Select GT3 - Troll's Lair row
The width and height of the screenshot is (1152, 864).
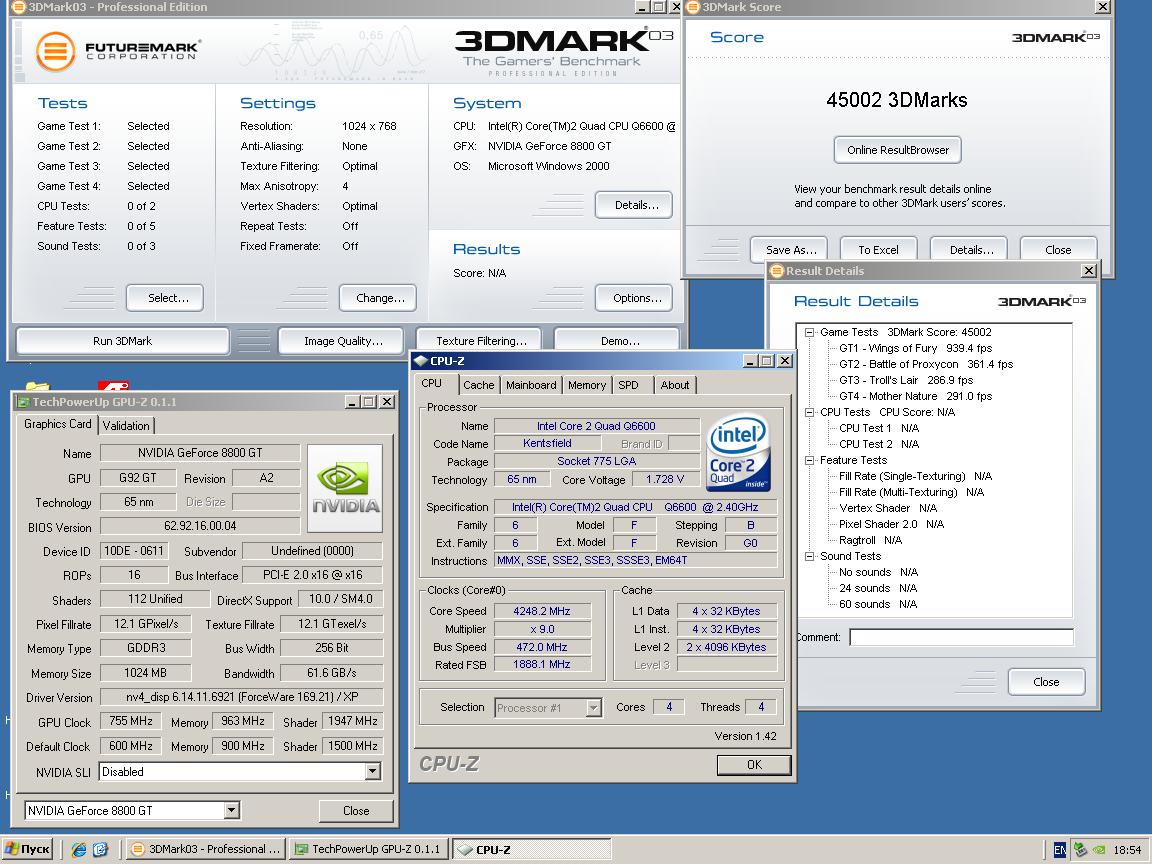905,381
